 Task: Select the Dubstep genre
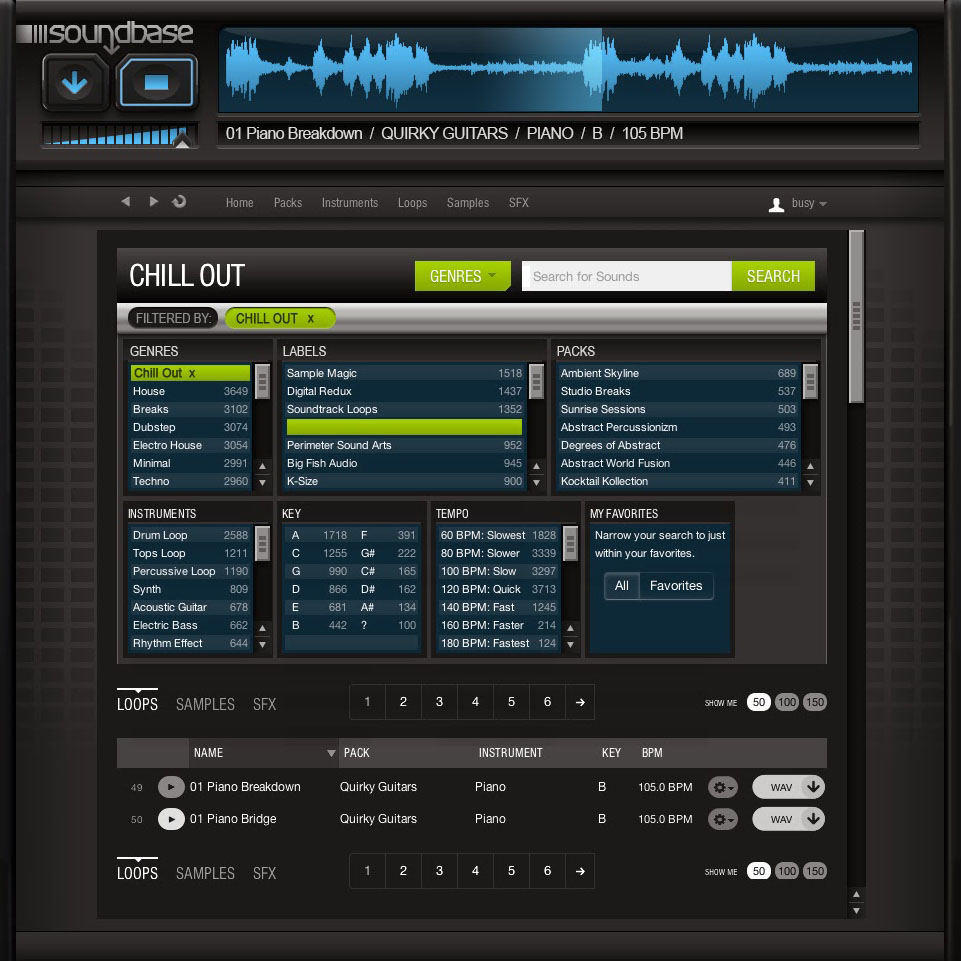190,427
